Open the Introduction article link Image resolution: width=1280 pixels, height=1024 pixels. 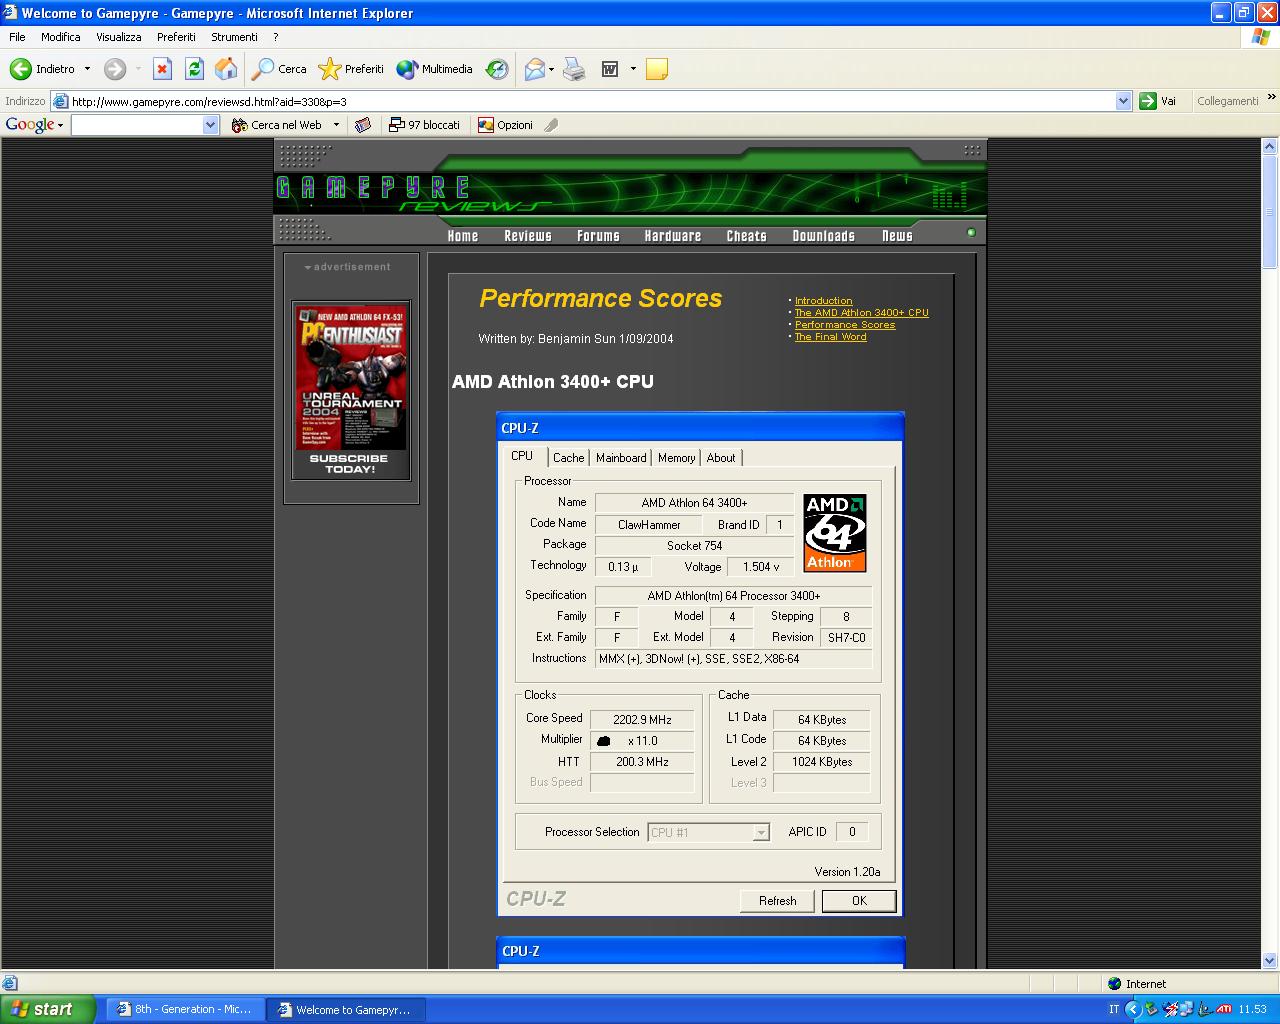click(x=823, y=301)
